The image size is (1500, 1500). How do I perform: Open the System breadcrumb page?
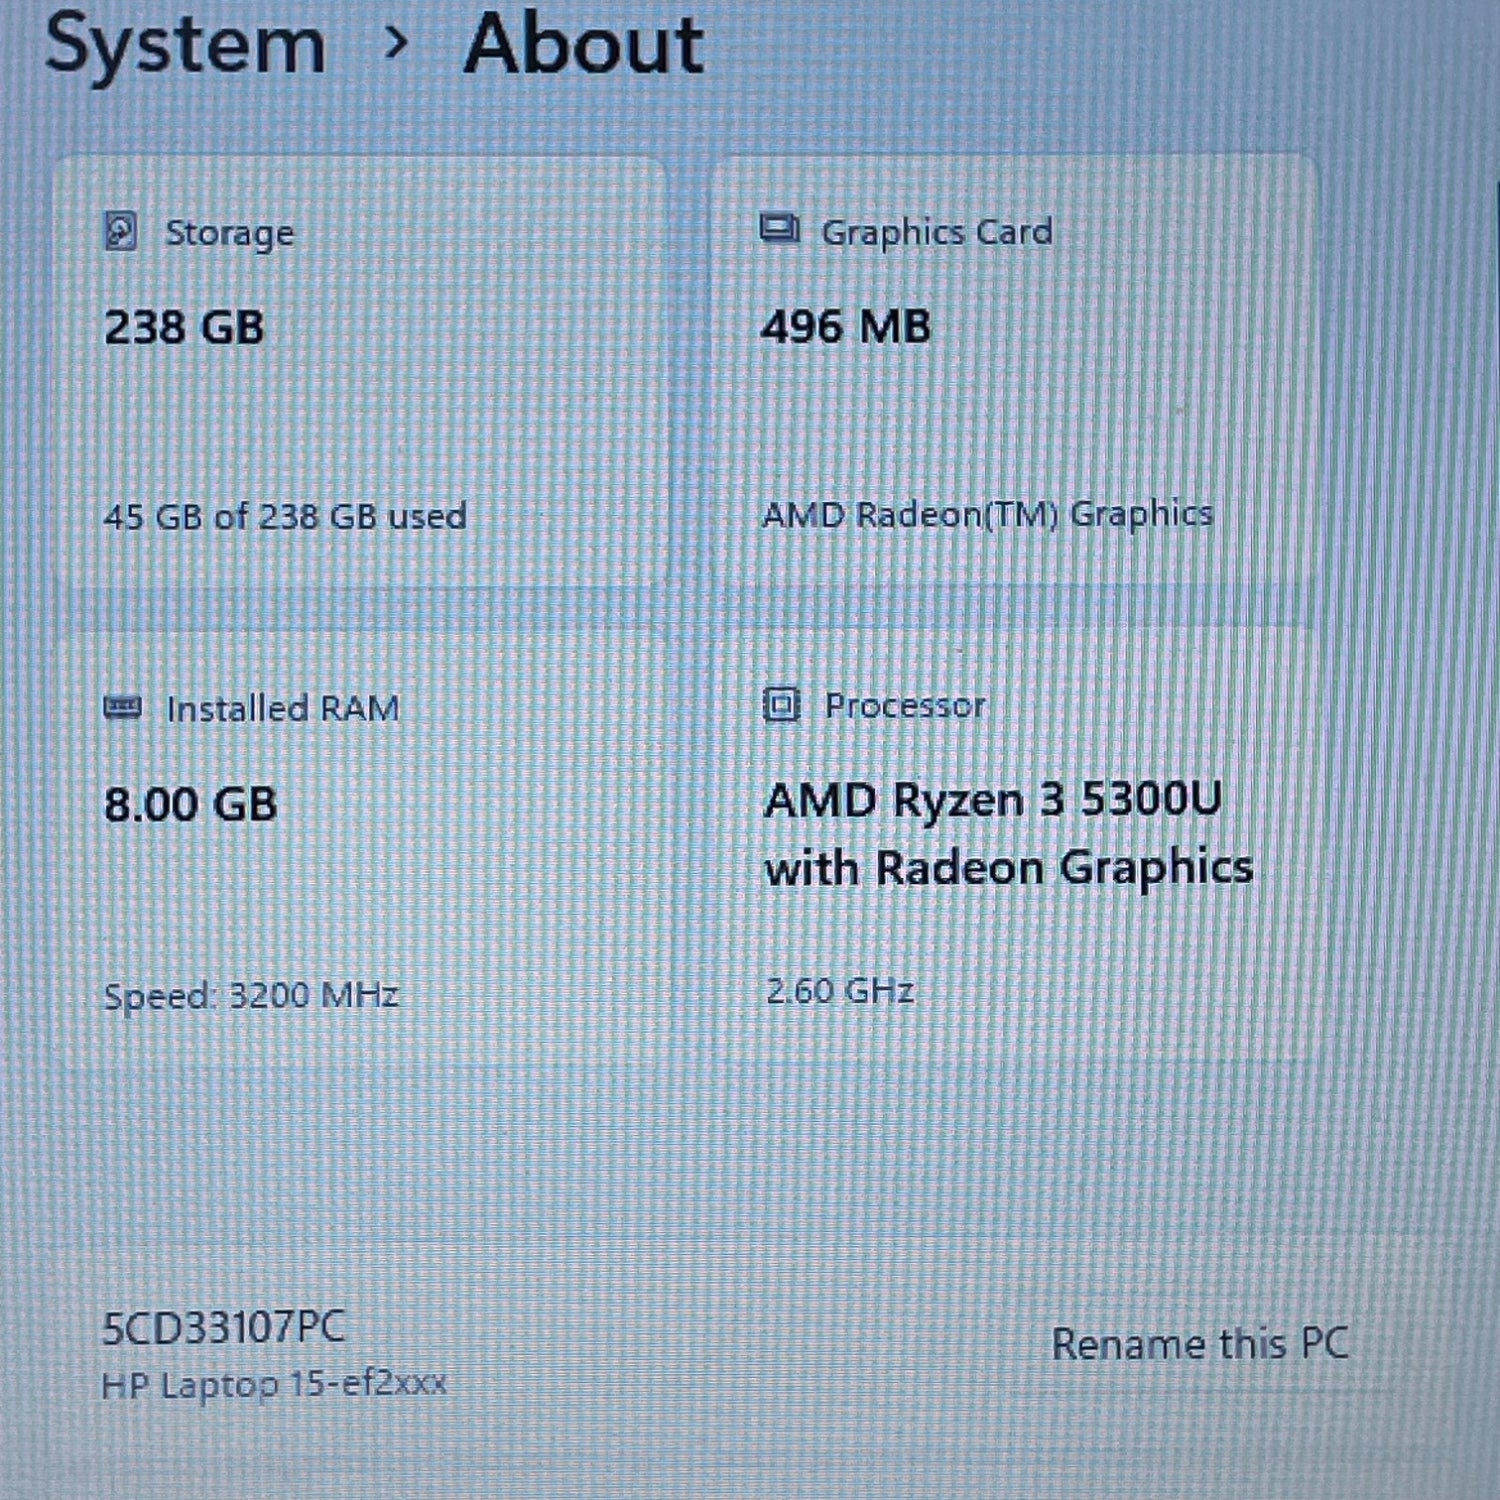tap(185, 45)
